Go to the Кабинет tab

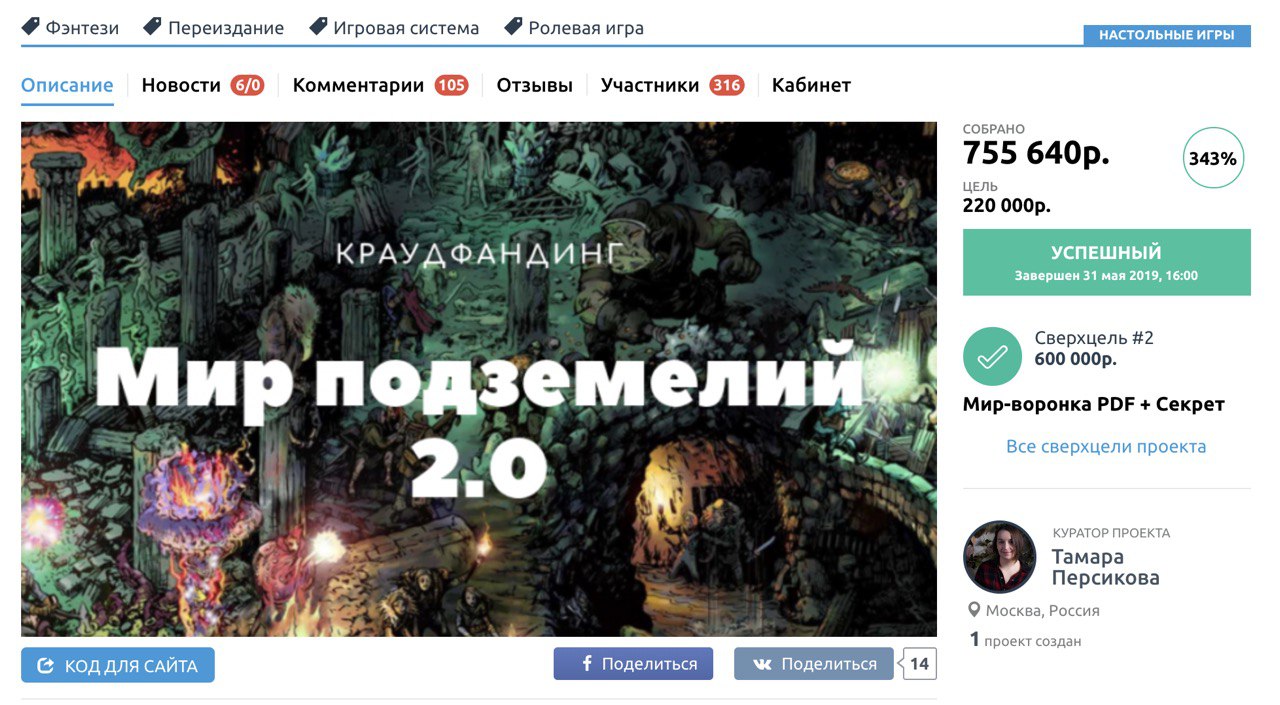(811, 85)
